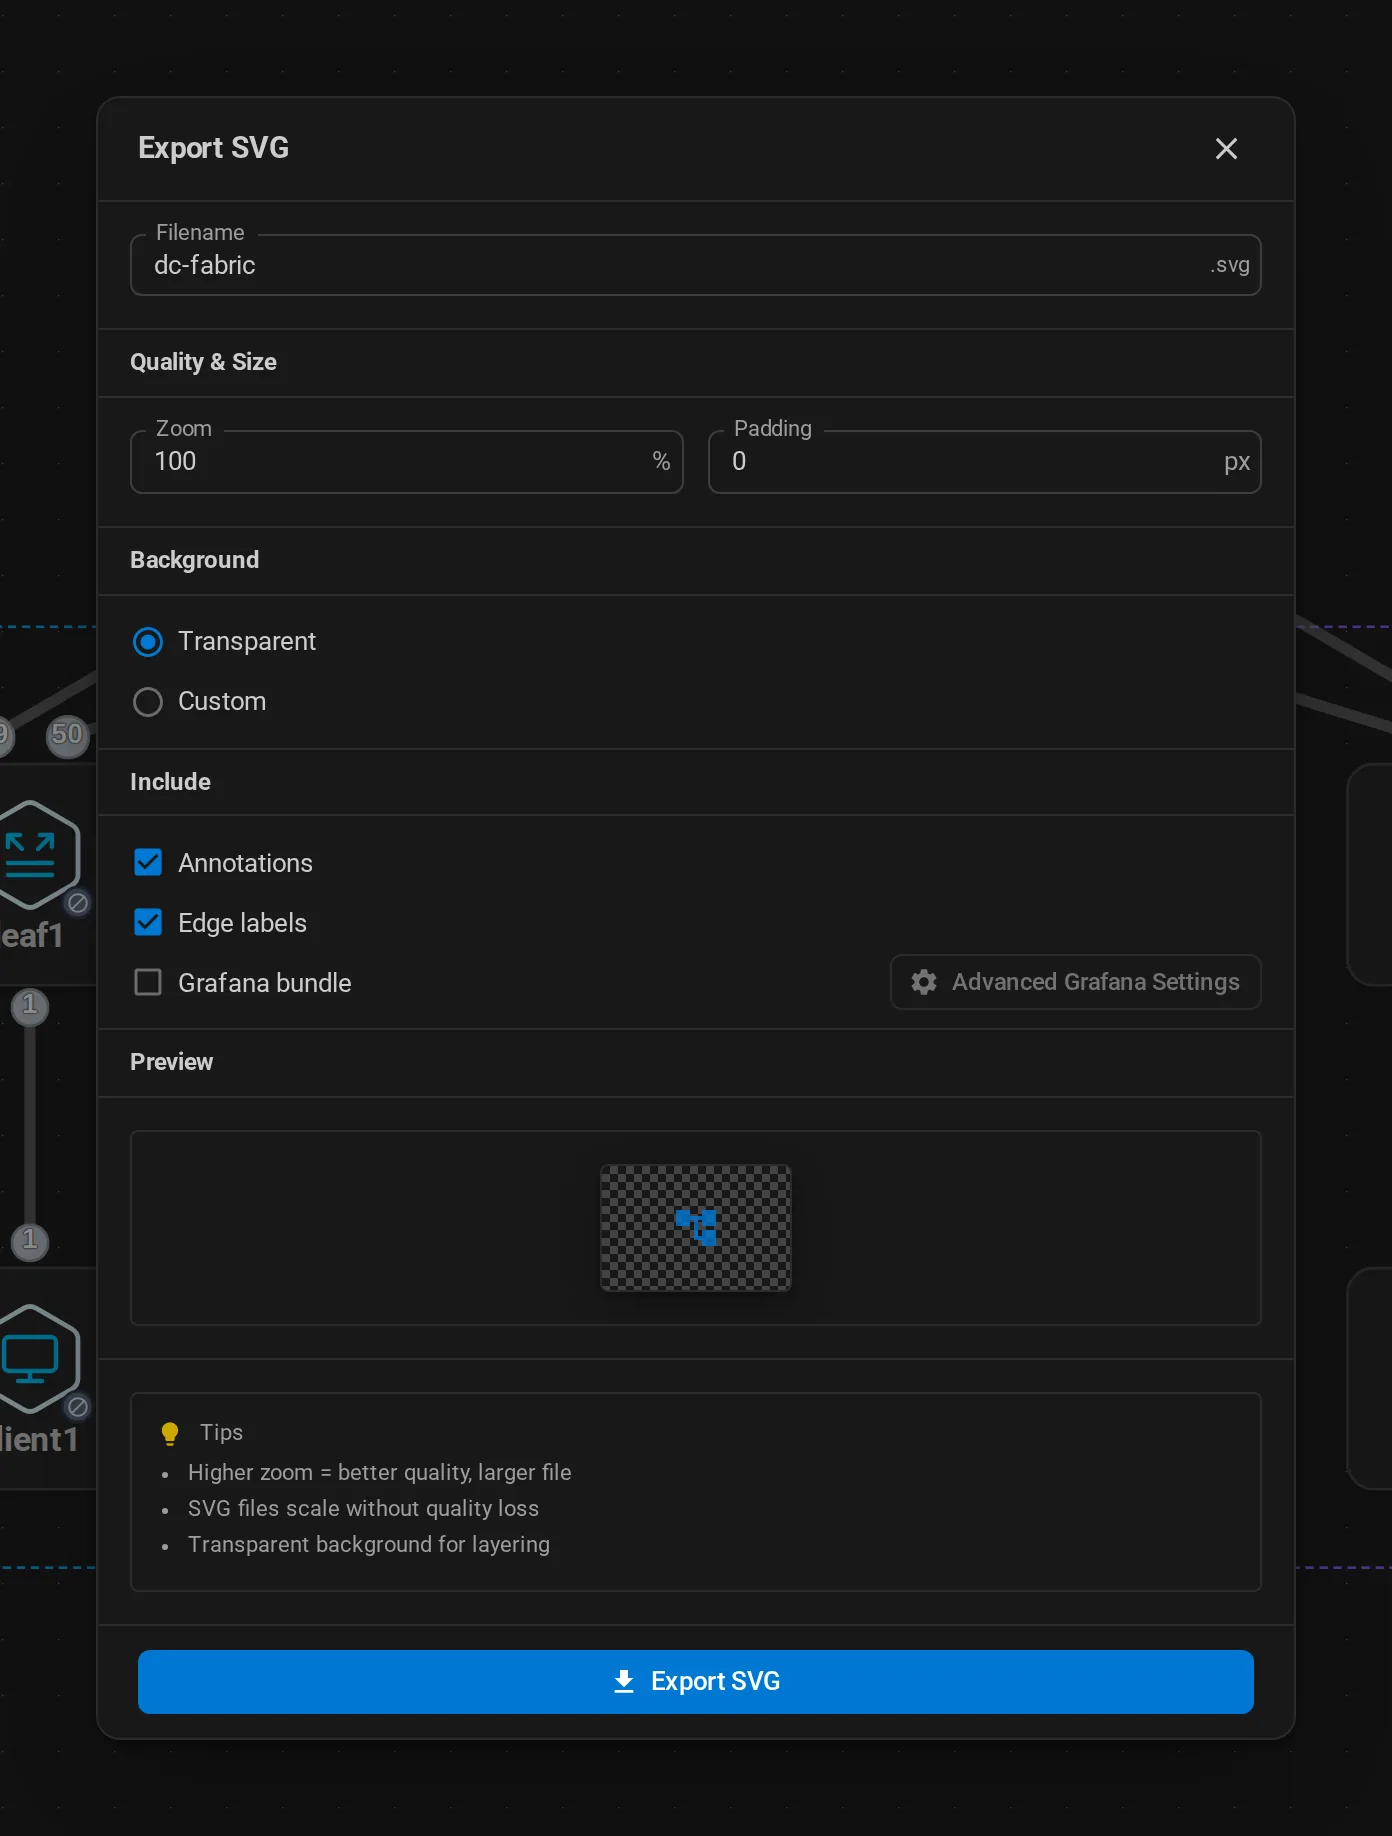Viewport: 1392px width, 1836px height.
Task: Click the edge label badge 50
Action: tap(67, 735)
